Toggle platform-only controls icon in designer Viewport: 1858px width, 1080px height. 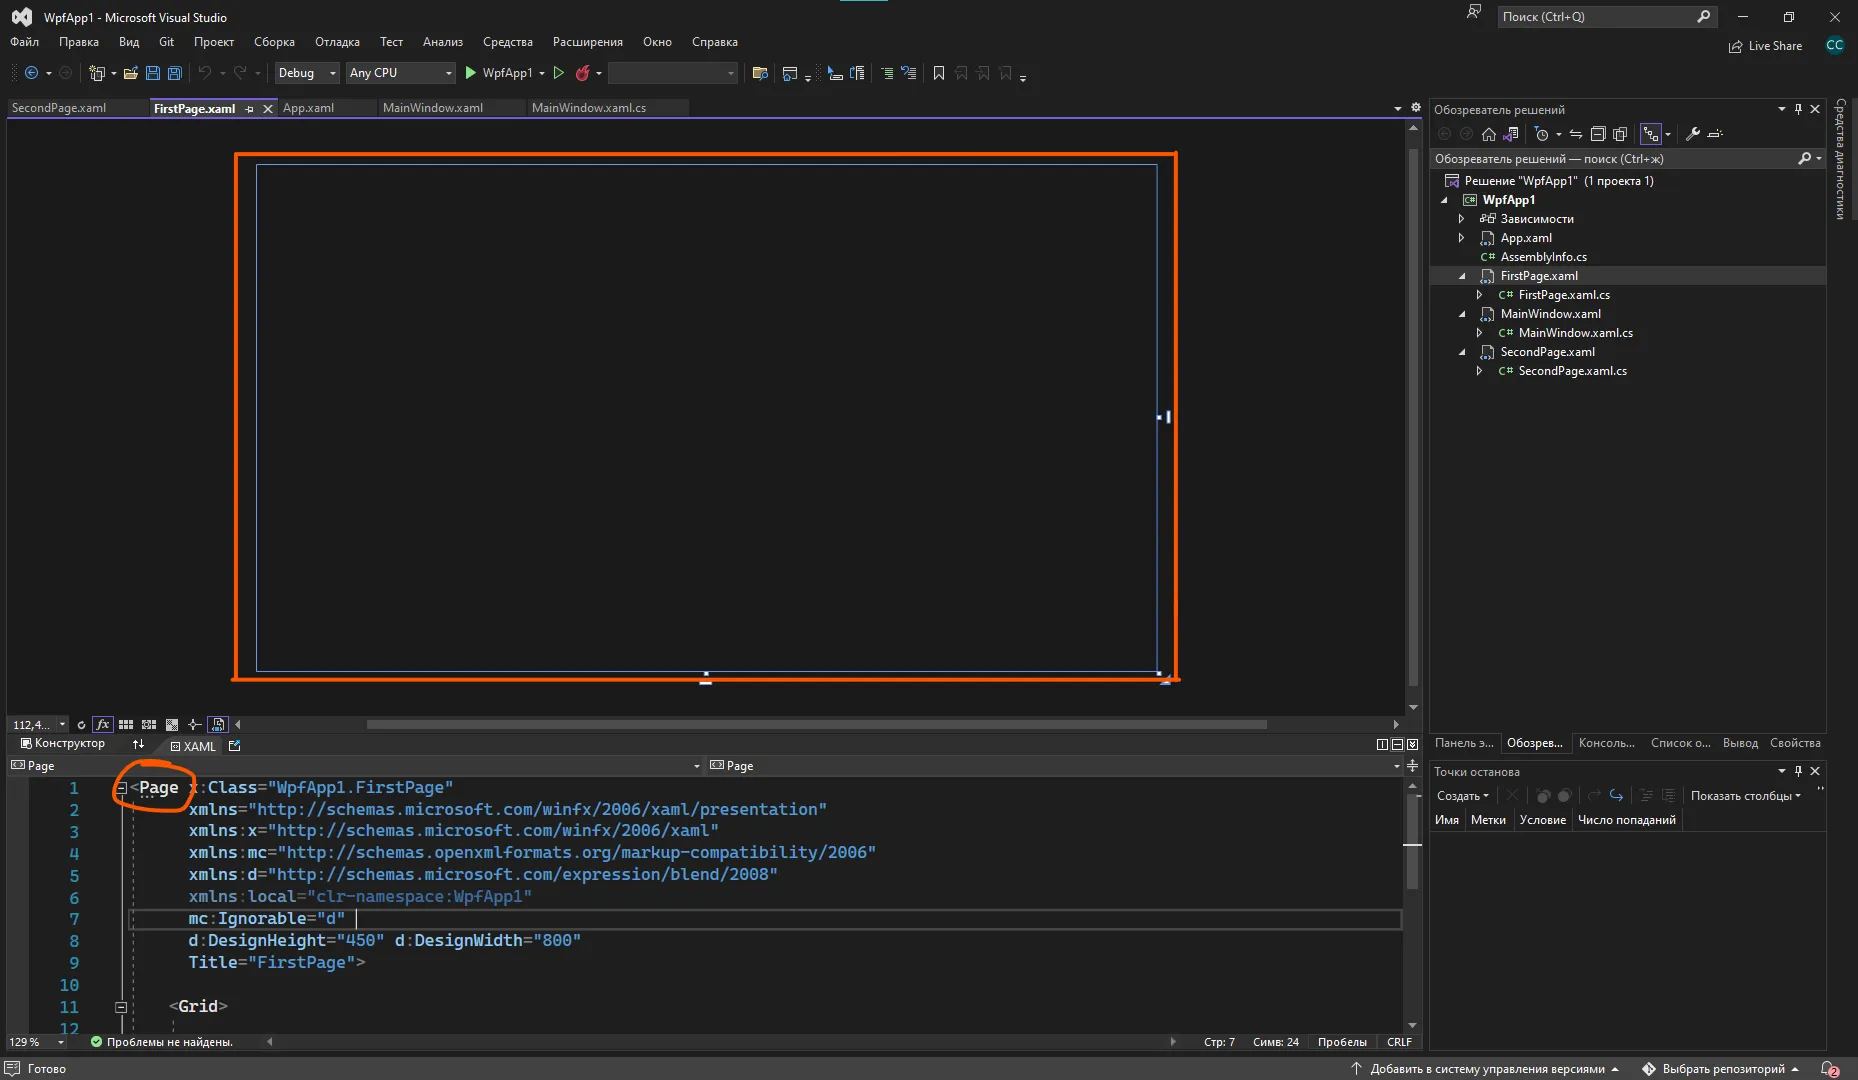(217, 724)
